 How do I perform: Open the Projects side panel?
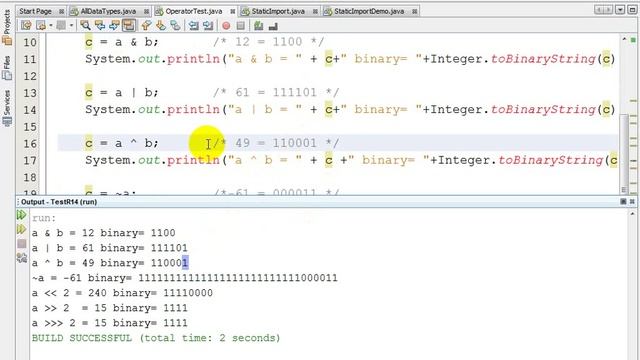coord(7,27)
